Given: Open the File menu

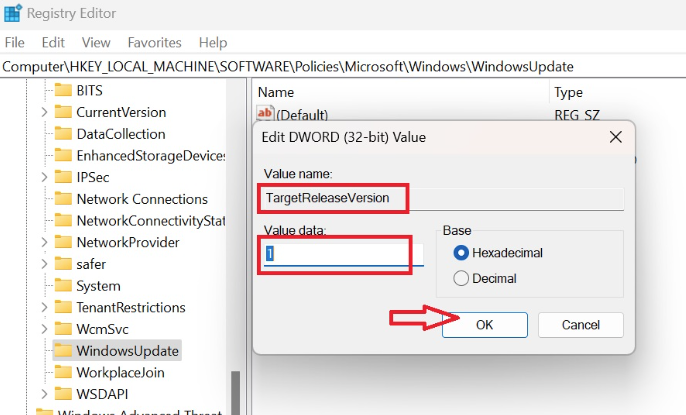Looking at the screenshot, I should click(x=14, y=43).
